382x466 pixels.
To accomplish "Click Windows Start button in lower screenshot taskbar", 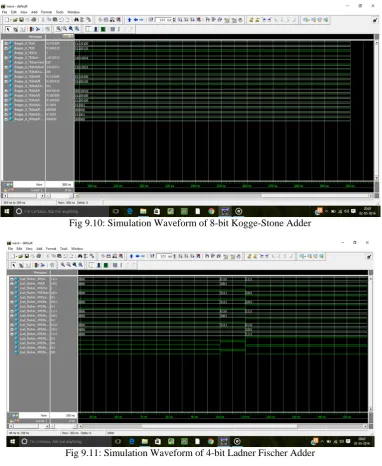I will point(12,441).
